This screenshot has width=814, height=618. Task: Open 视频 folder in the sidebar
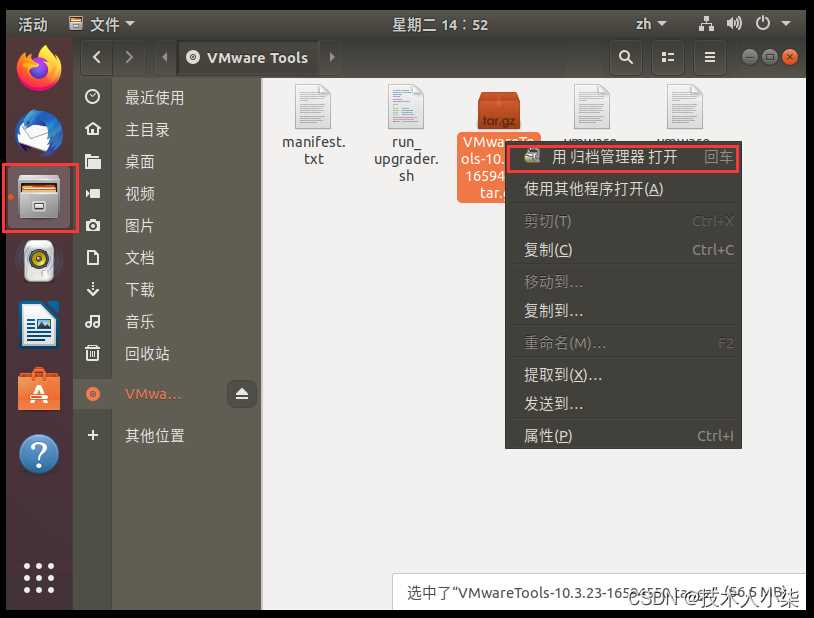click(168, 194)
